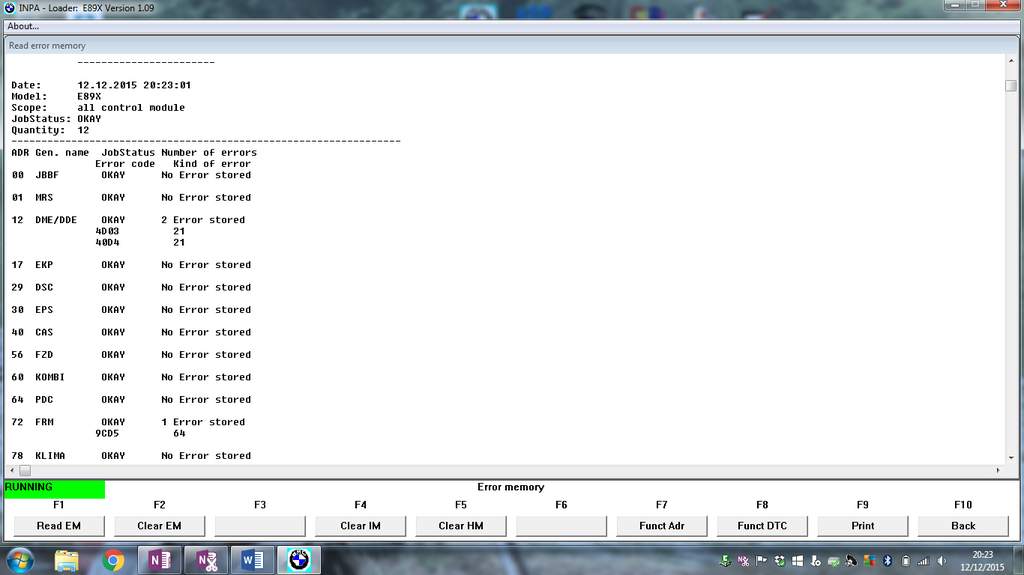Launch Google Chrome from the taskbar
Image resolution: width=1024 pixels, height=575 pixels.
tap(113, 561)
